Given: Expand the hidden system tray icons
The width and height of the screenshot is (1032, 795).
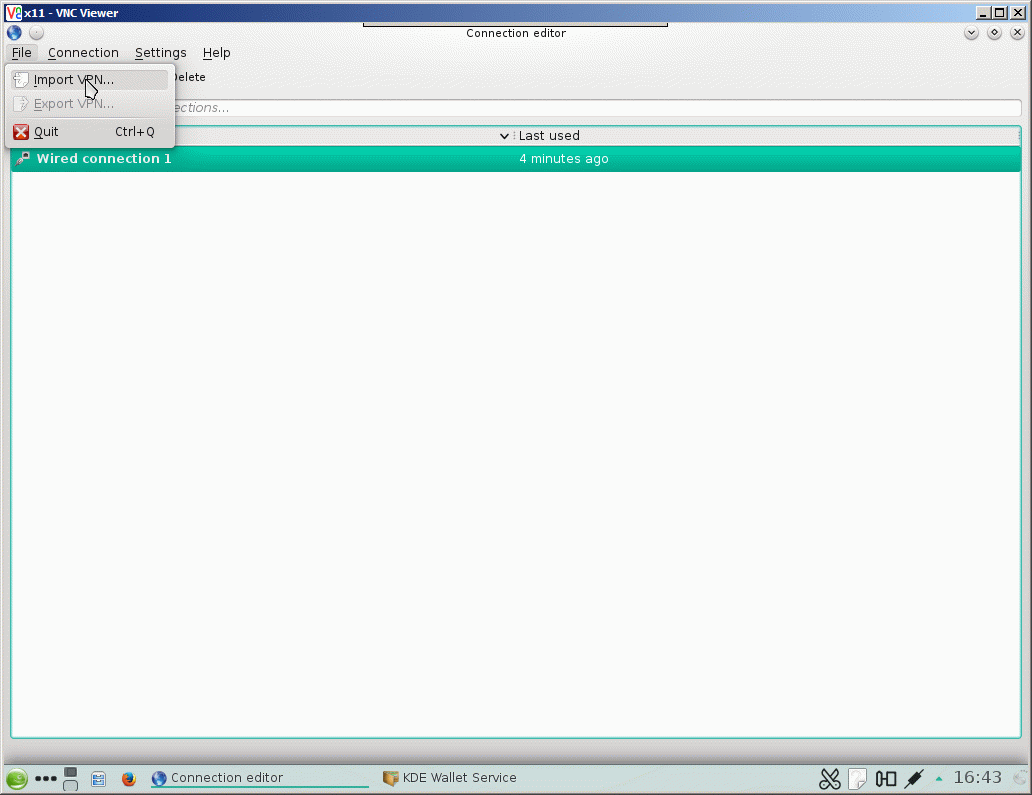Looking at the screenshot, I should pyautogui.click(x=939, y=779).
